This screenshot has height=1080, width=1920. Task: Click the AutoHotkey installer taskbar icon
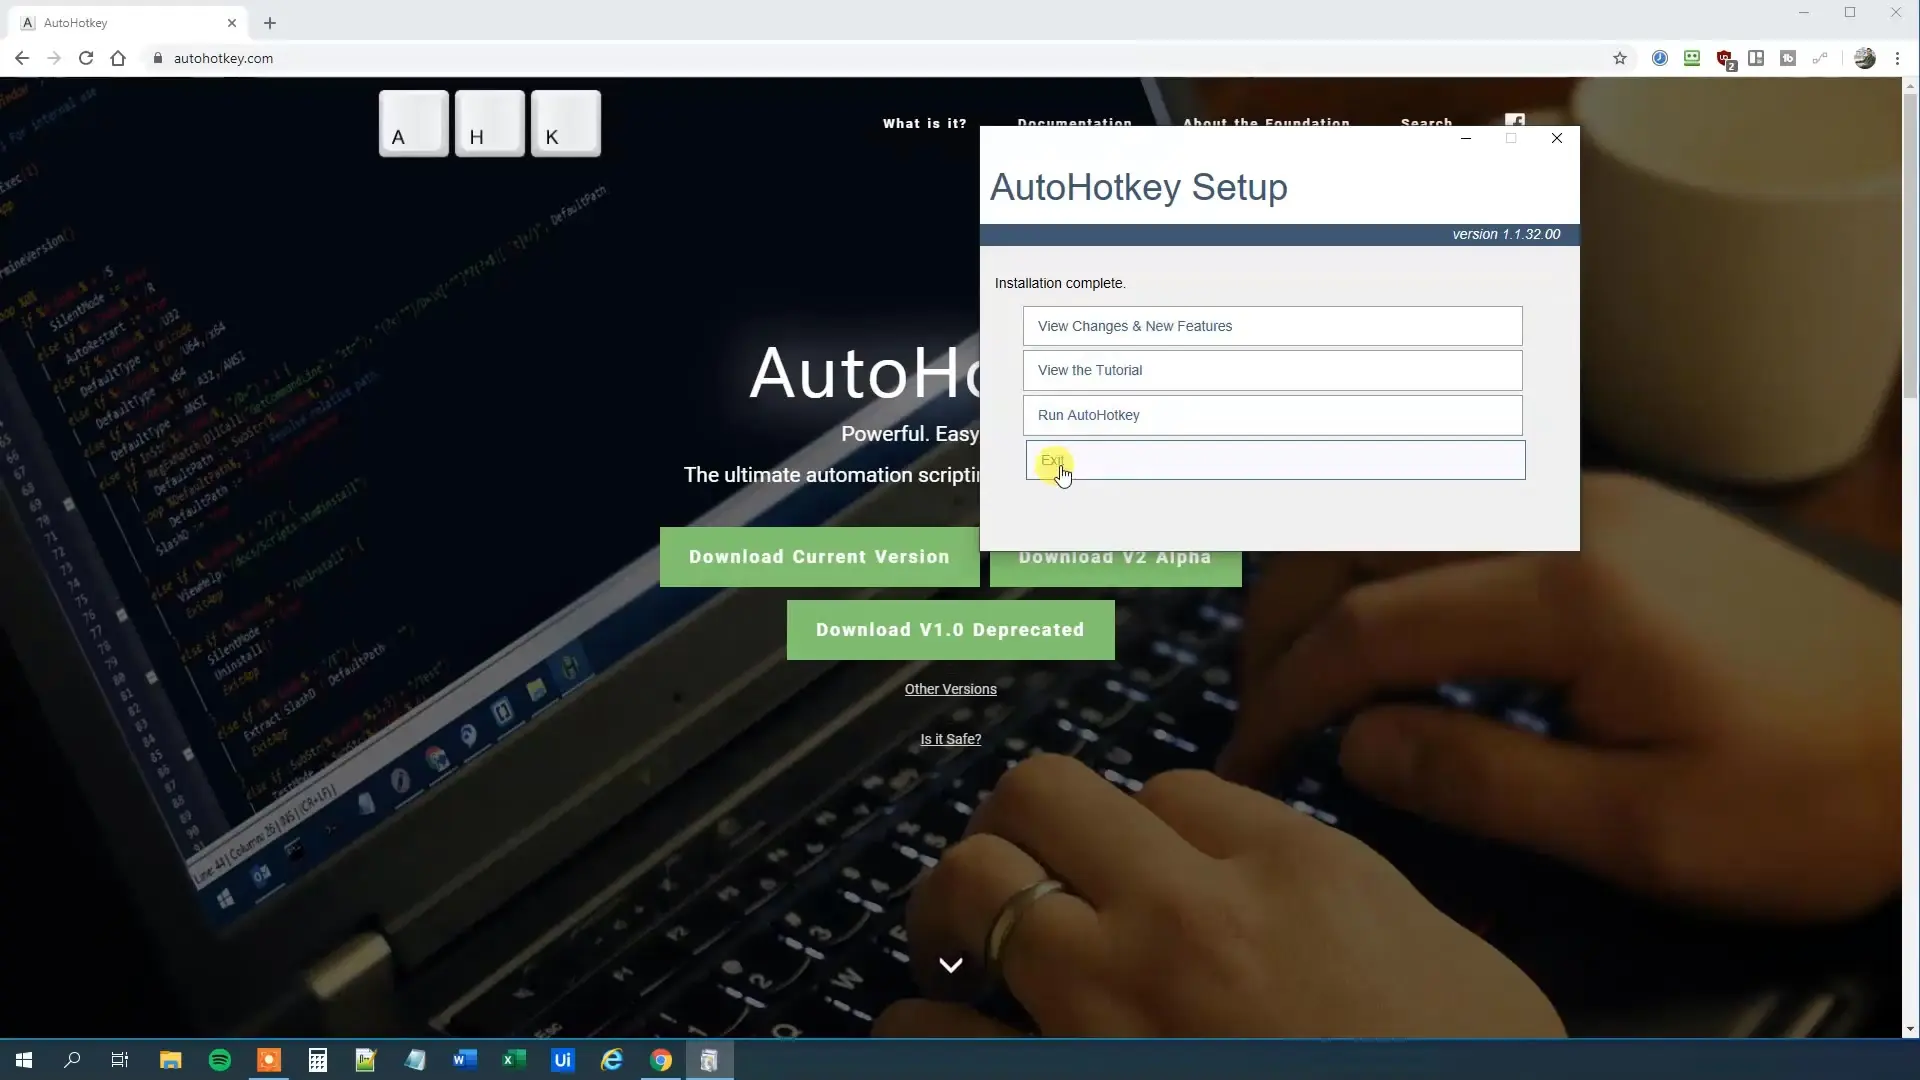point(710,1060)
